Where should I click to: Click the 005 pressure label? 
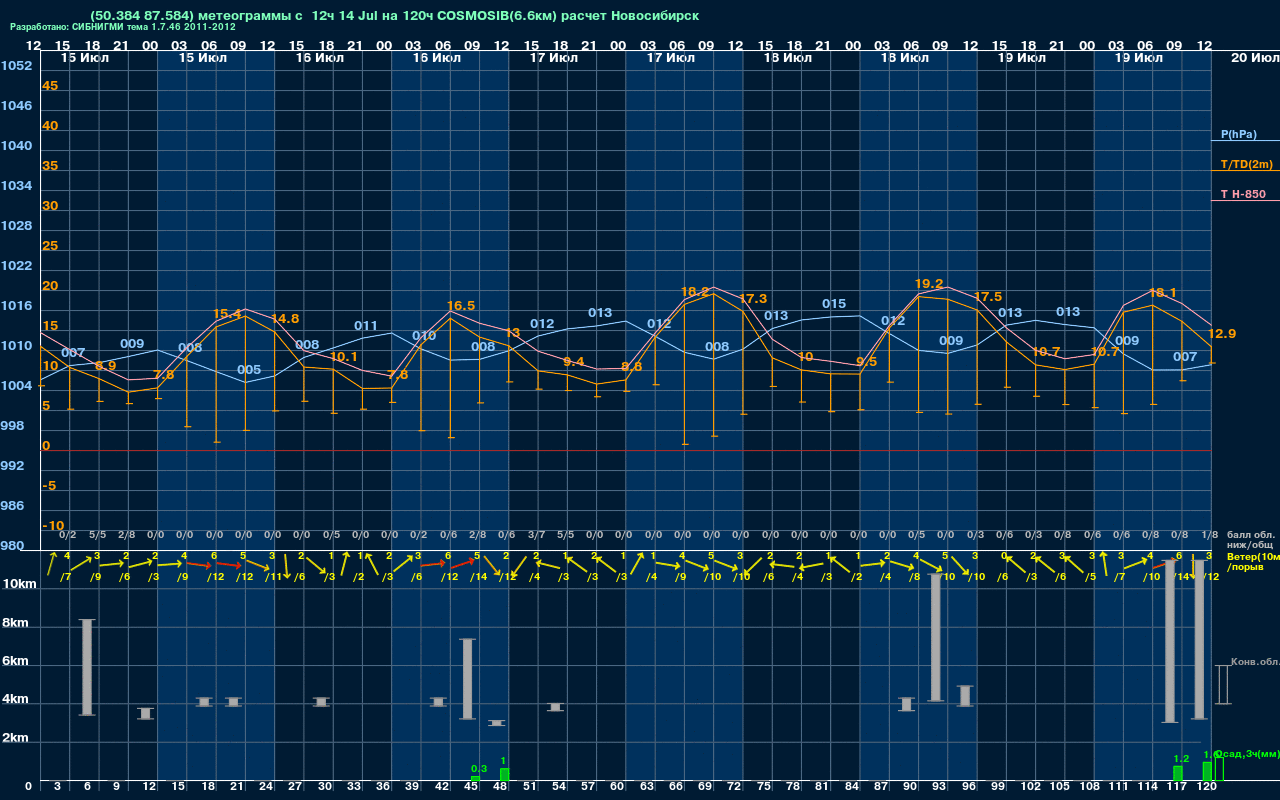pos(249,370)
